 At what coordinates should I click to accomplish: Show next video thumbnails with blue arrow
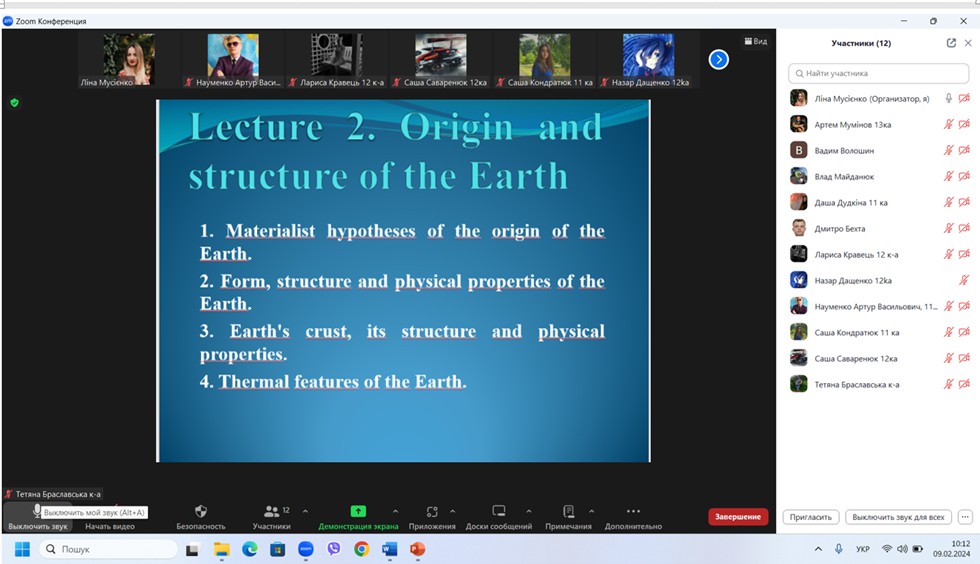click(x=719, y=59)
